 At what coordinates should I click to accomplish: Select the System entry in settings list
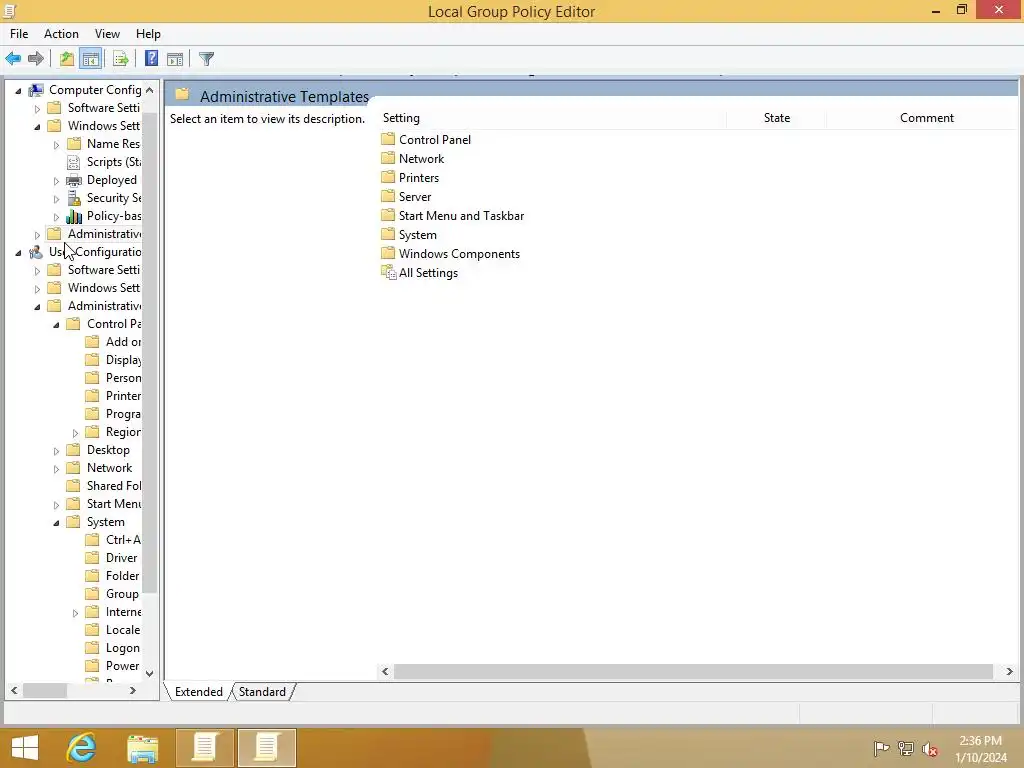pyautogui.click(x=409, y=235)
